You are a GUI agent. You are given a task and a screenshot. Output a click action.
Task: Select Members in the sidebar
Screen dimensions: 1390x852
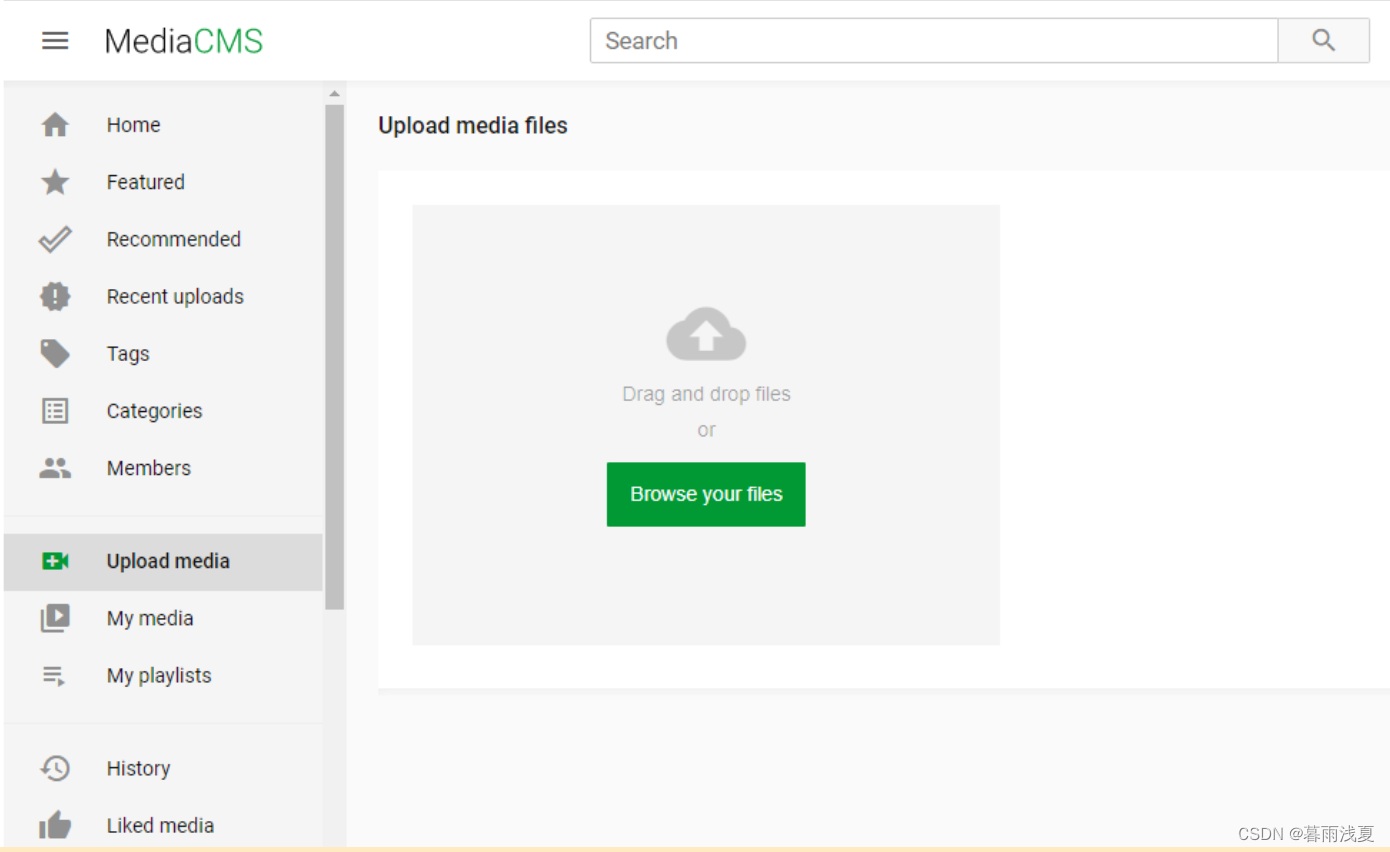(163, 468)
